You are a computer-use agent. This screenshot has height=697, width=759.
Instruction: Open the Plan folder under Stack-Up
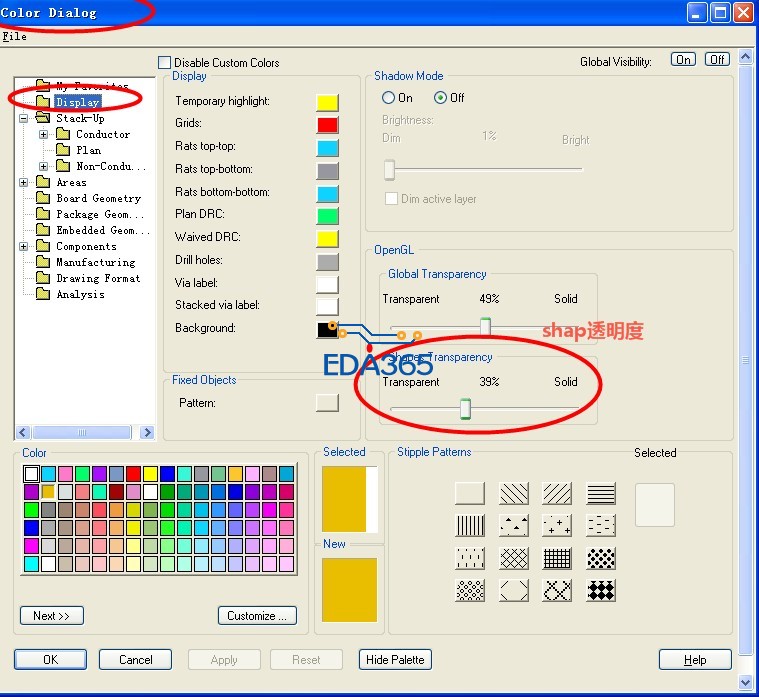click(x=78, y=150)
